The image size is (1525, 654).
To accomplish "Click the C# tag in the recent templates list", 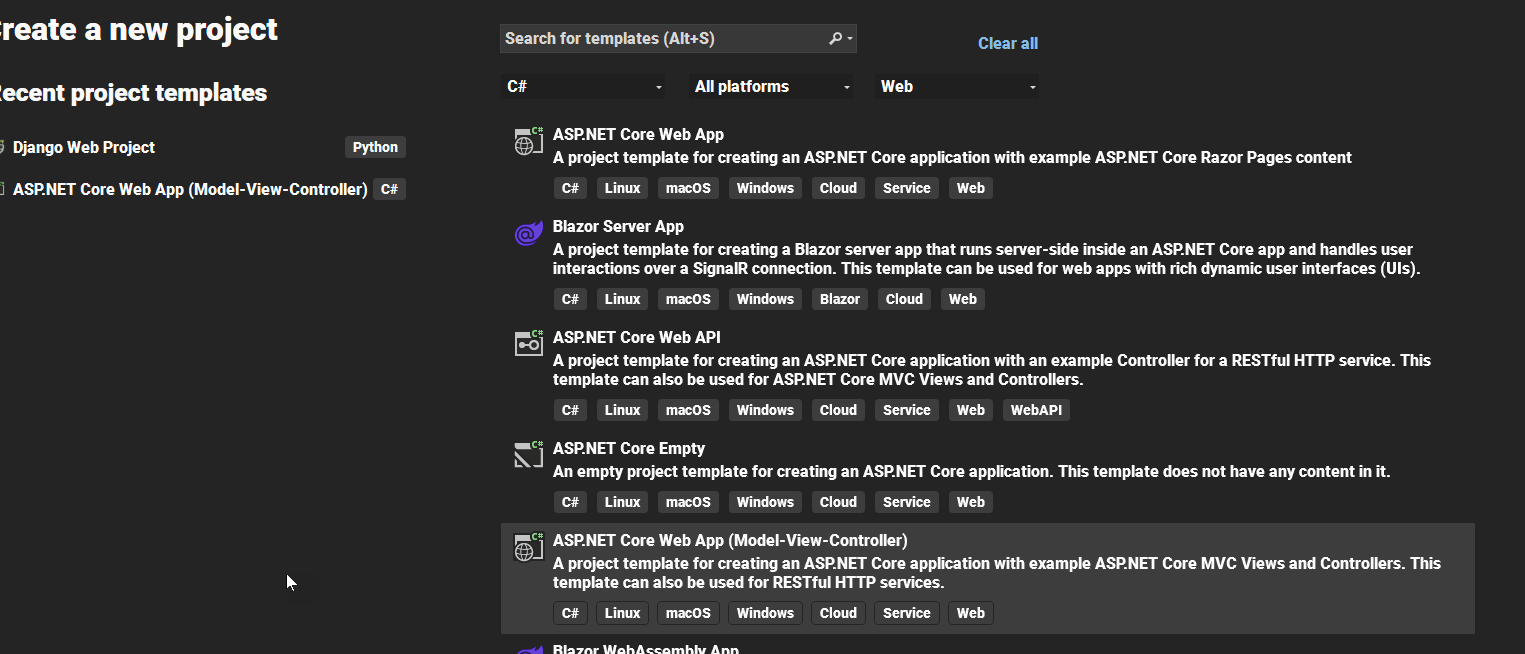I will coord(390,189).
